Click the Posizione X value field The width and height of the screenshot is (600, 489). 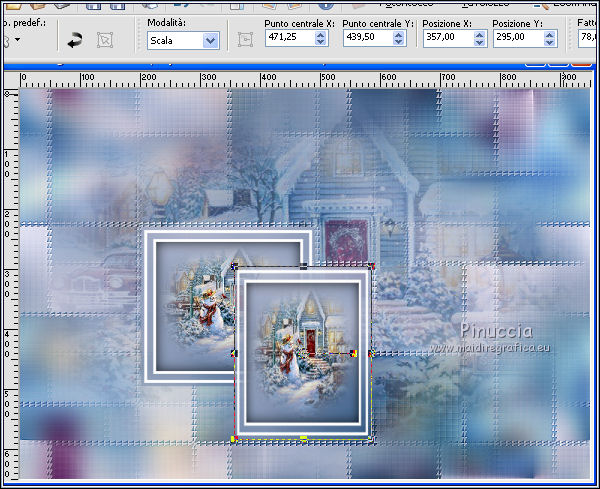point(448,37)
